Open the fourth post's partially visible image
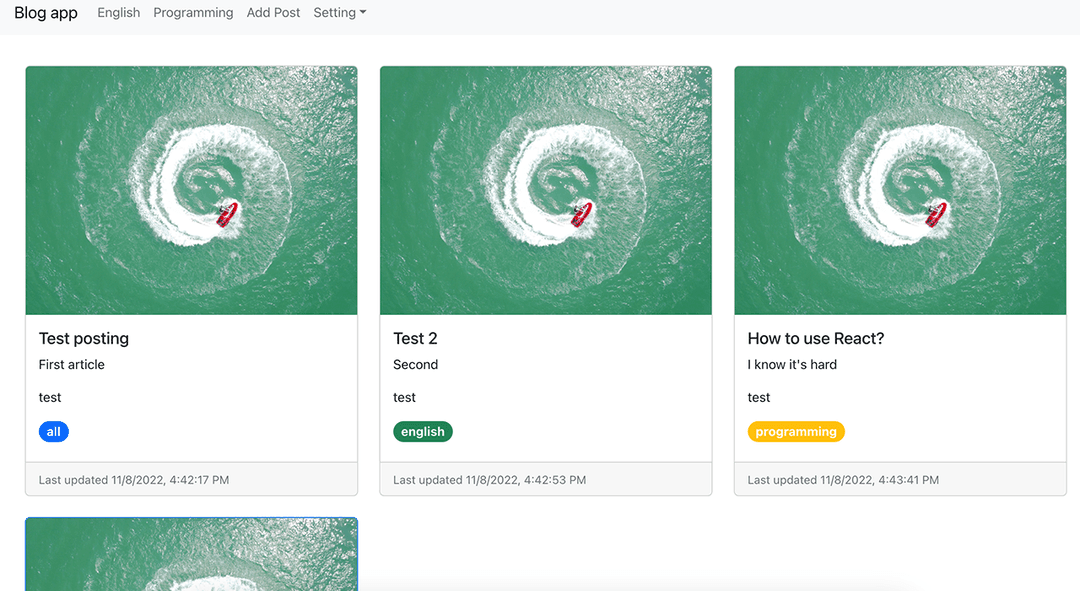 (191, 554)
